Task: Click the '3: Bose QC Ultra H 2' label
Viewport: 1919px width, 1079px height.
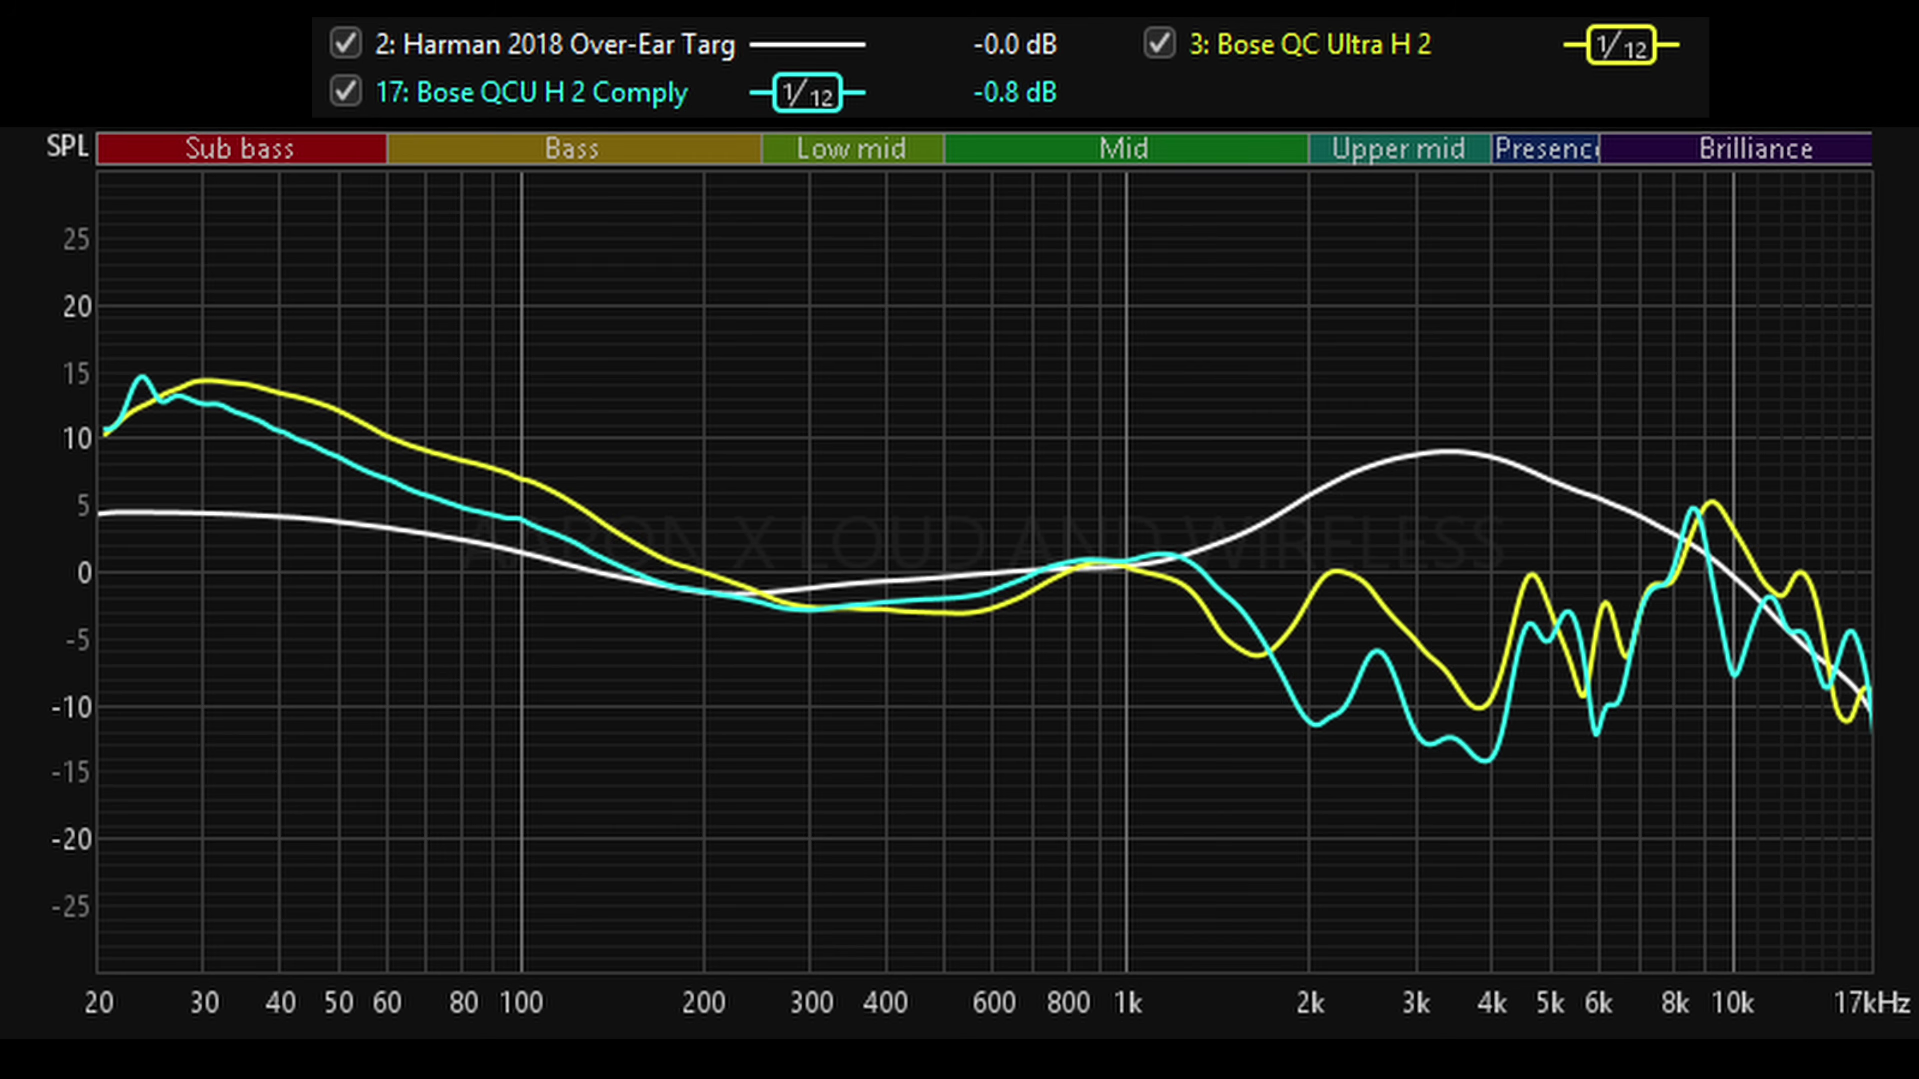Action: pyautogui.click(x=1310, y=45)
